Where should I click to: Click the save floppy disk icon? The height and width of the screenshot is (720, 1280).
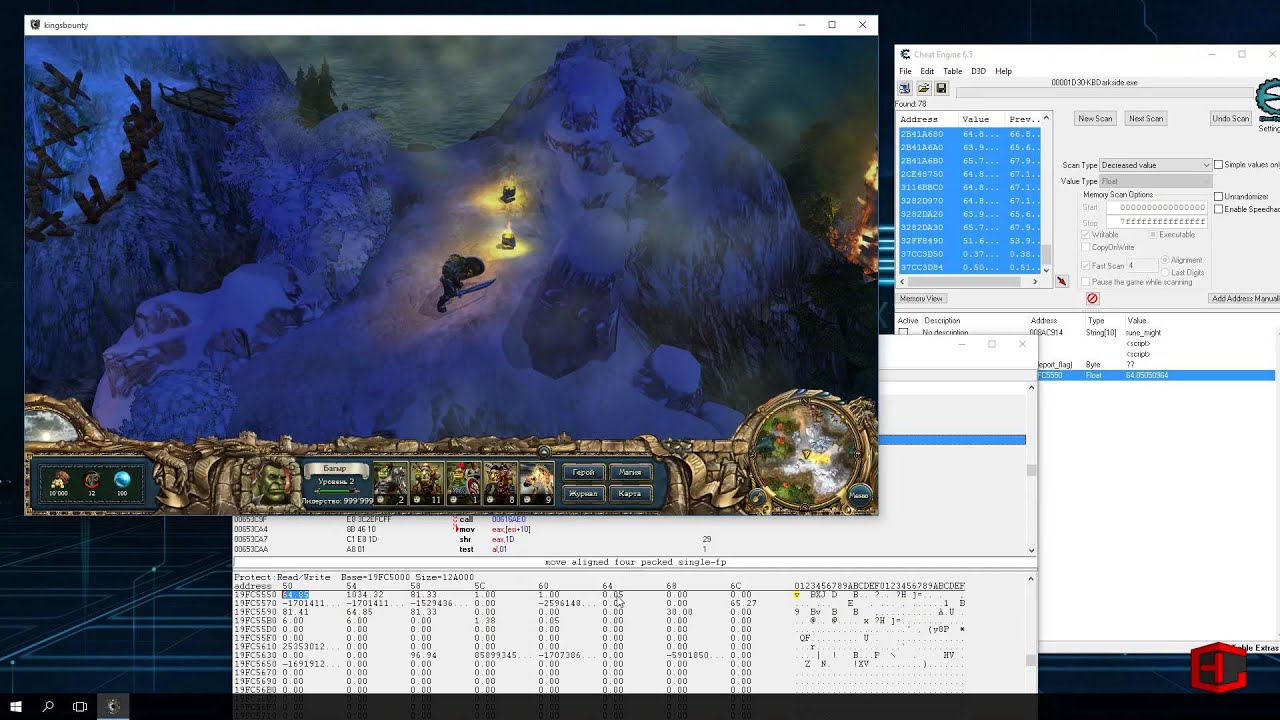coord(941,88)
